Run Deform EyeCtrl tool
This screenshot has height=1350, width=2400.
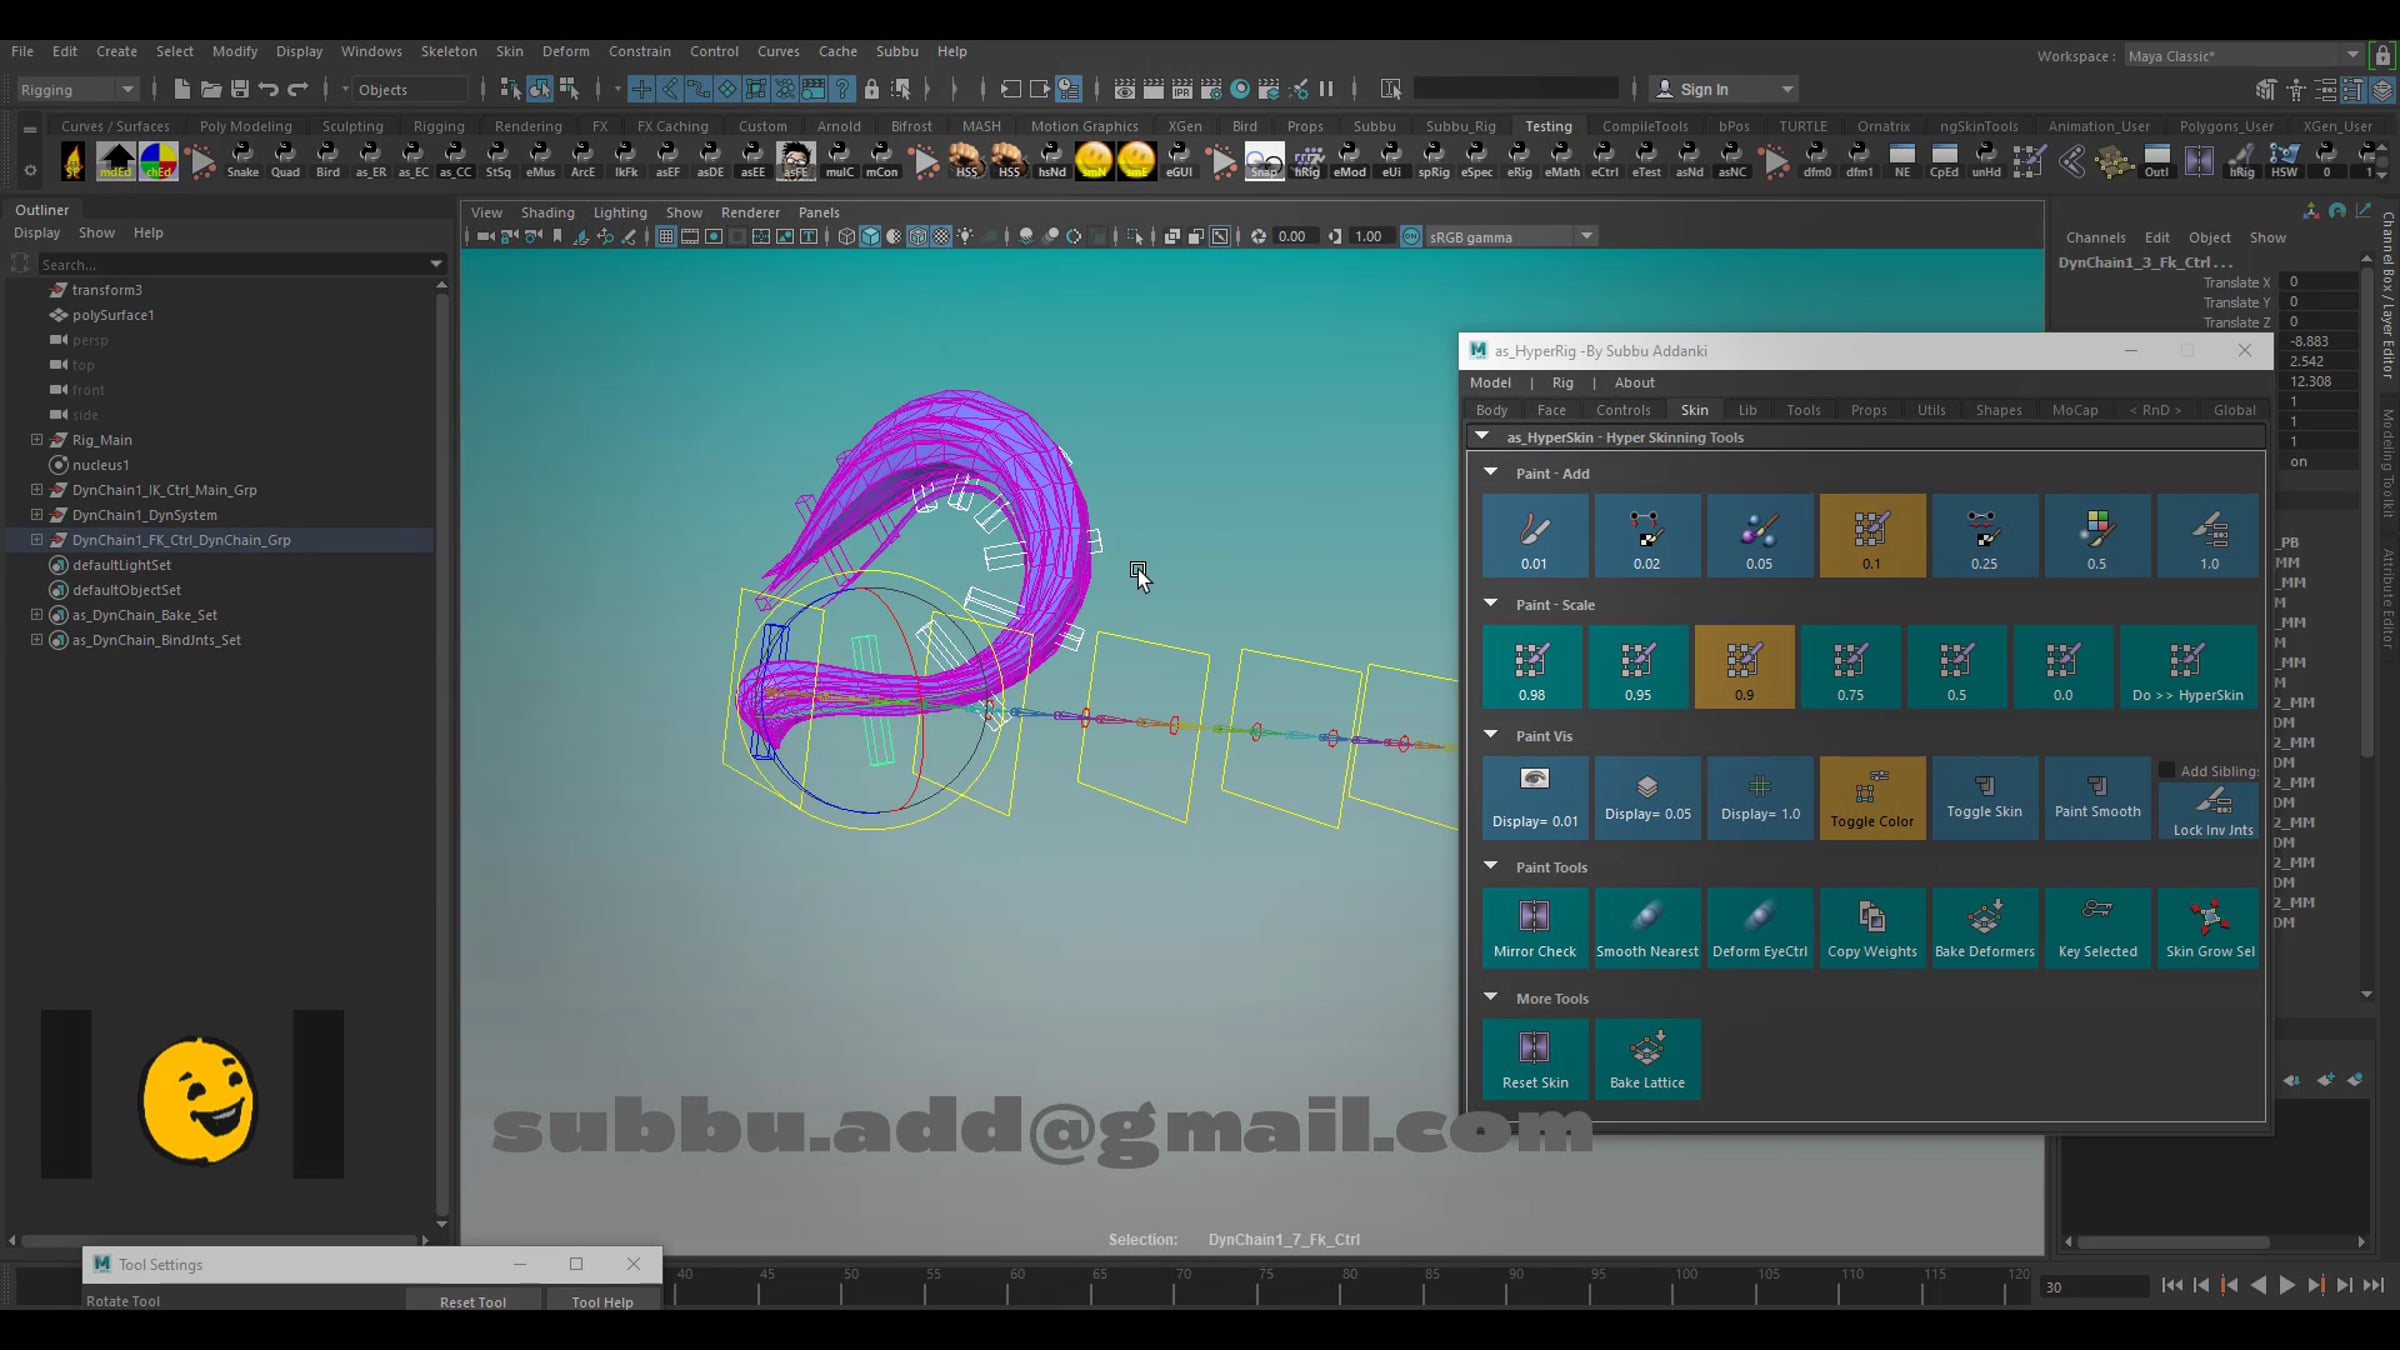point(1759,929)
